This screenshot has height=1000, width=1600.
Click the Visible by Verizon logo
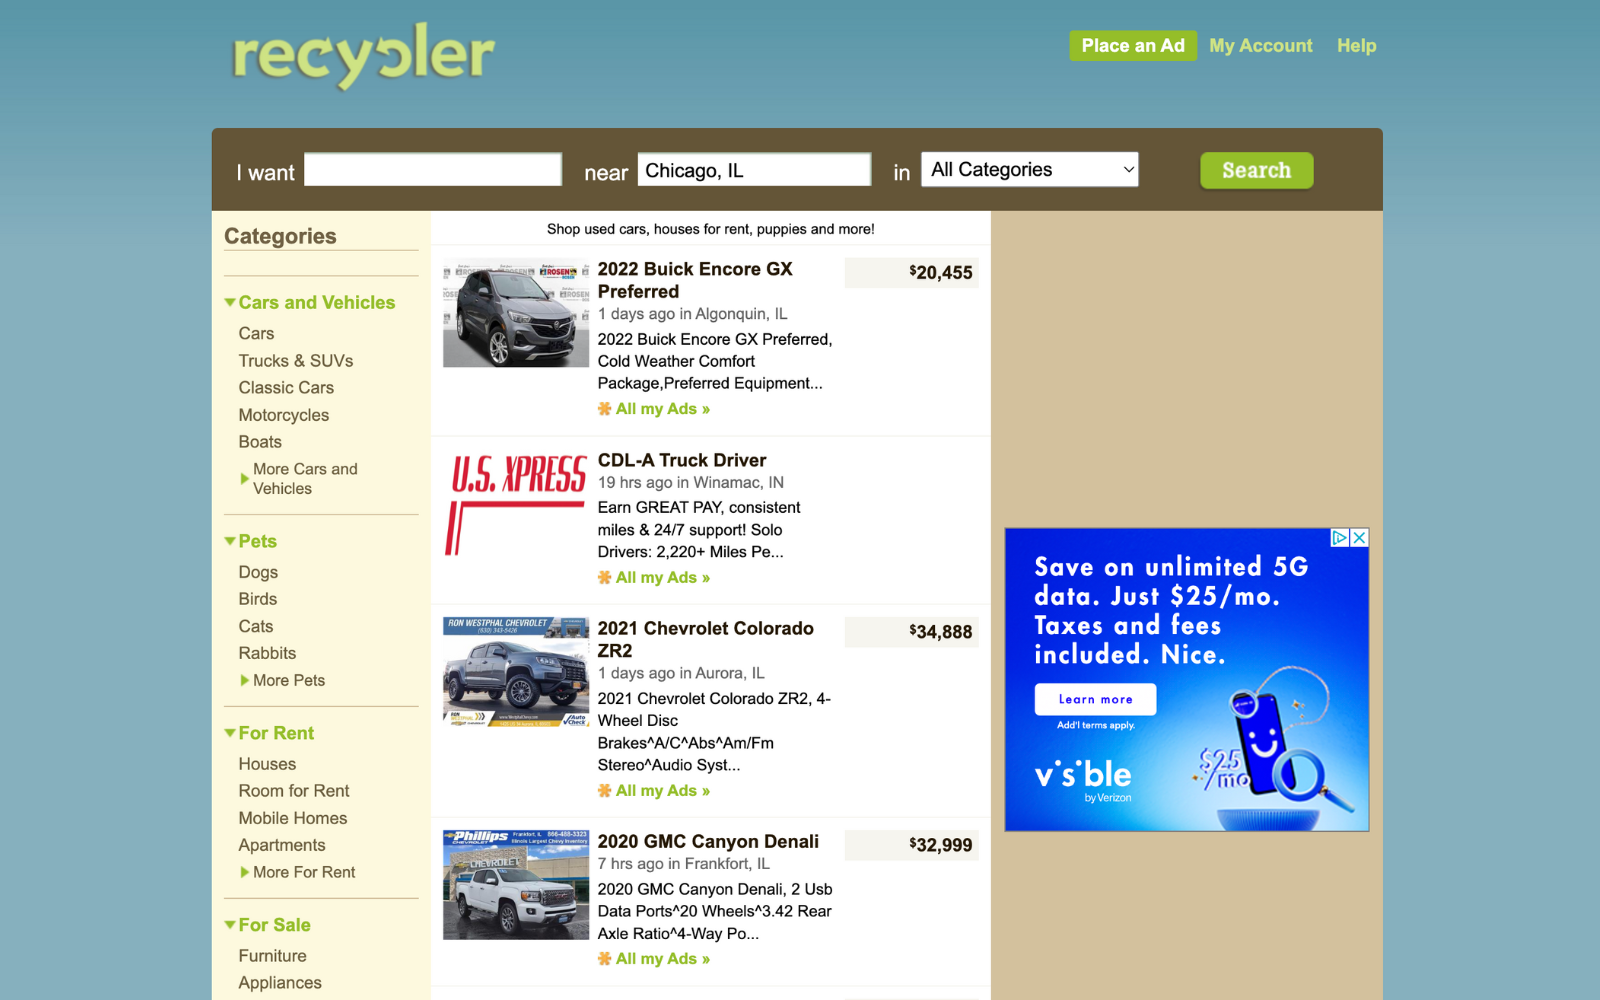click(x=1083, y=780)
